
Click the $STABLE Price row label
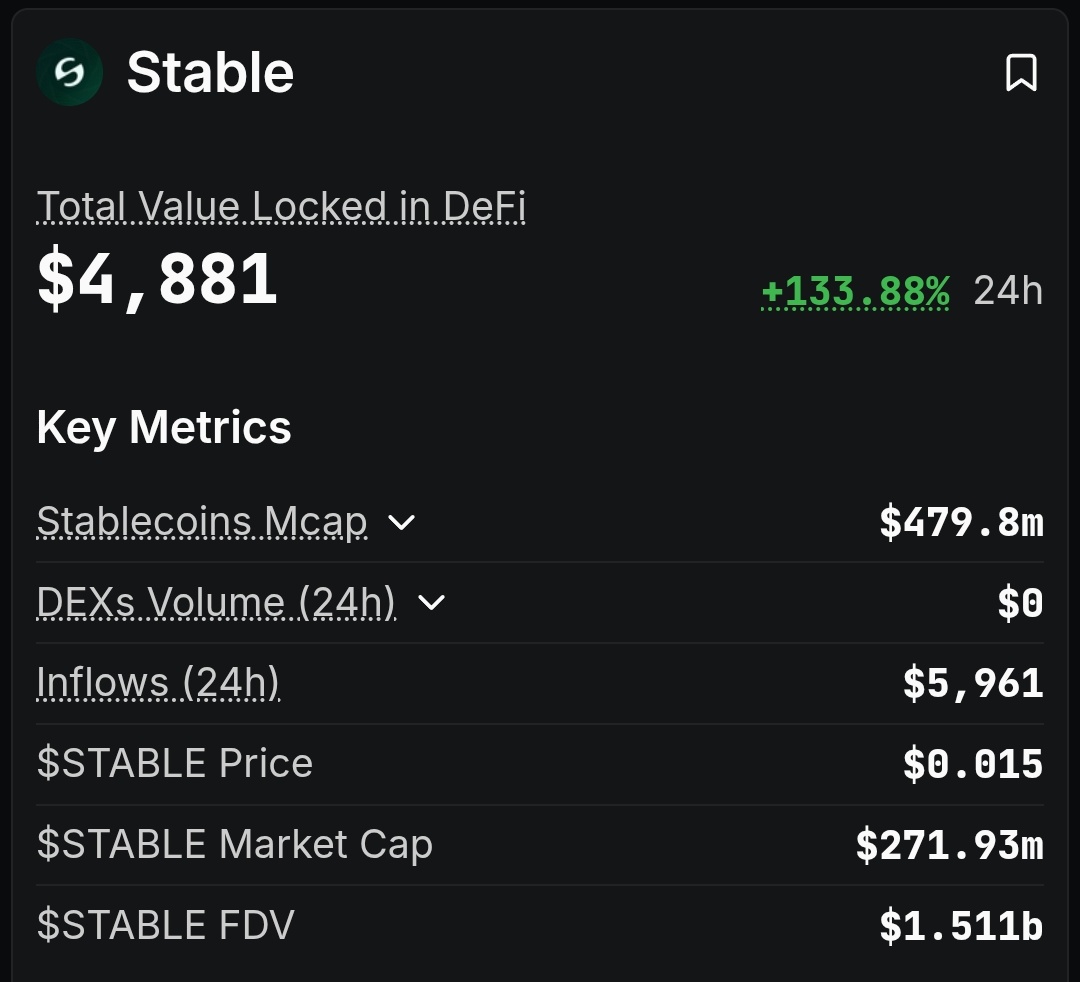175,764
